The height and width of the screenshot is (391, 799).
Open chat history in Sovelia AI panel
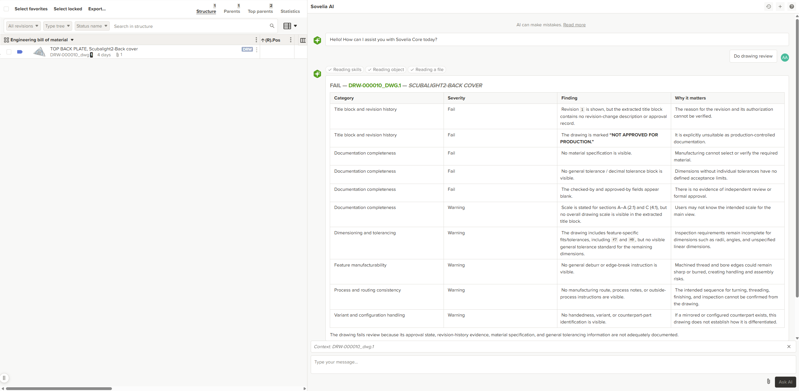(x=768, y=7)
